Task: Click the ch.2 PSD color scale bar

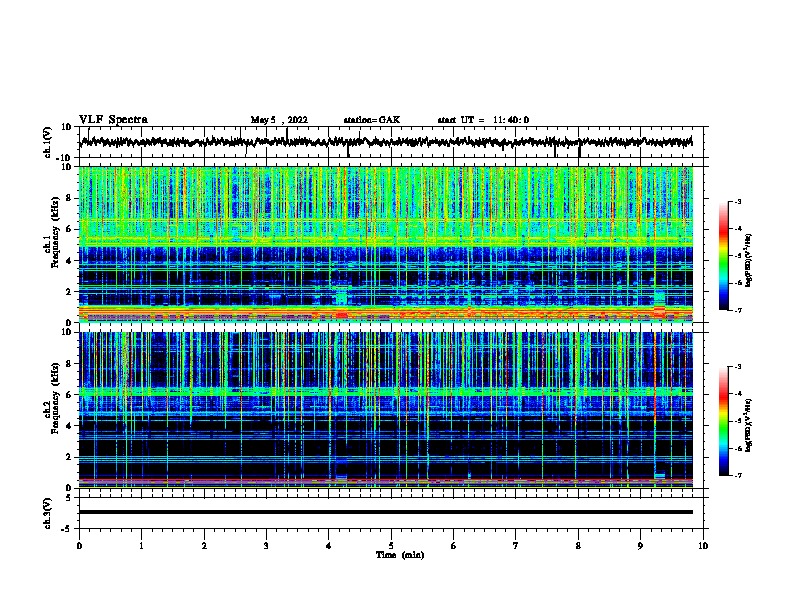Action: tap(723, 421)
